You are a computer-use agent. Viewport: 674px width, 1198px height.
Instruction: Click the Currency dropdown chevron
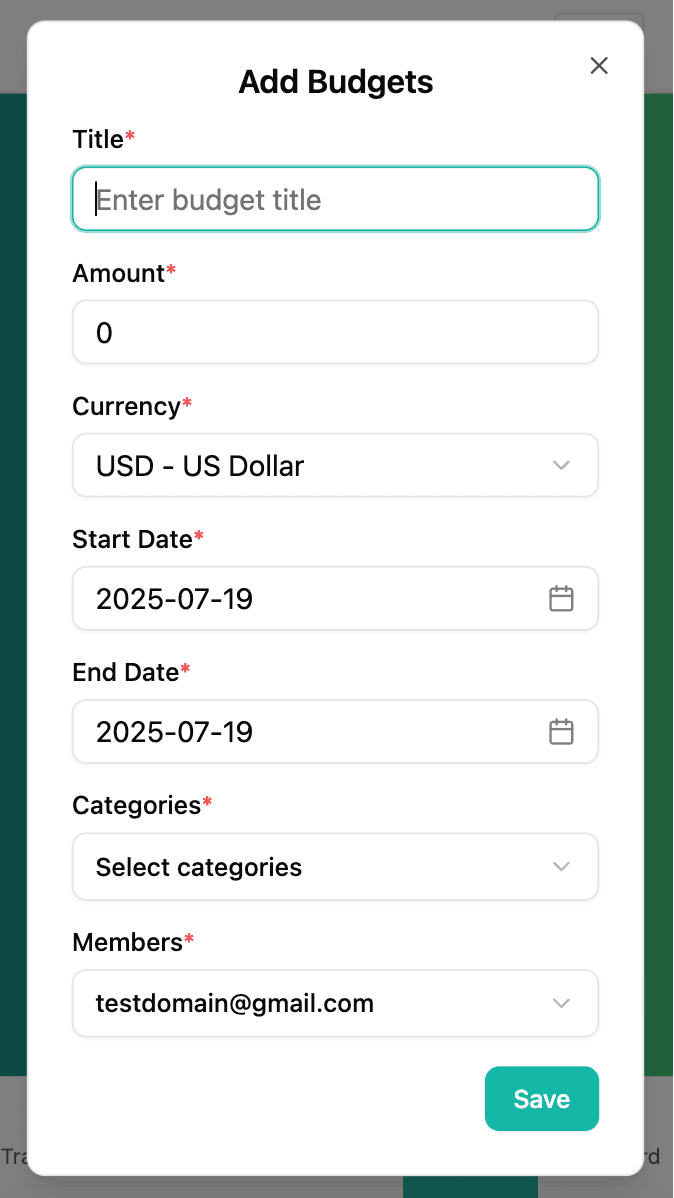562,465
